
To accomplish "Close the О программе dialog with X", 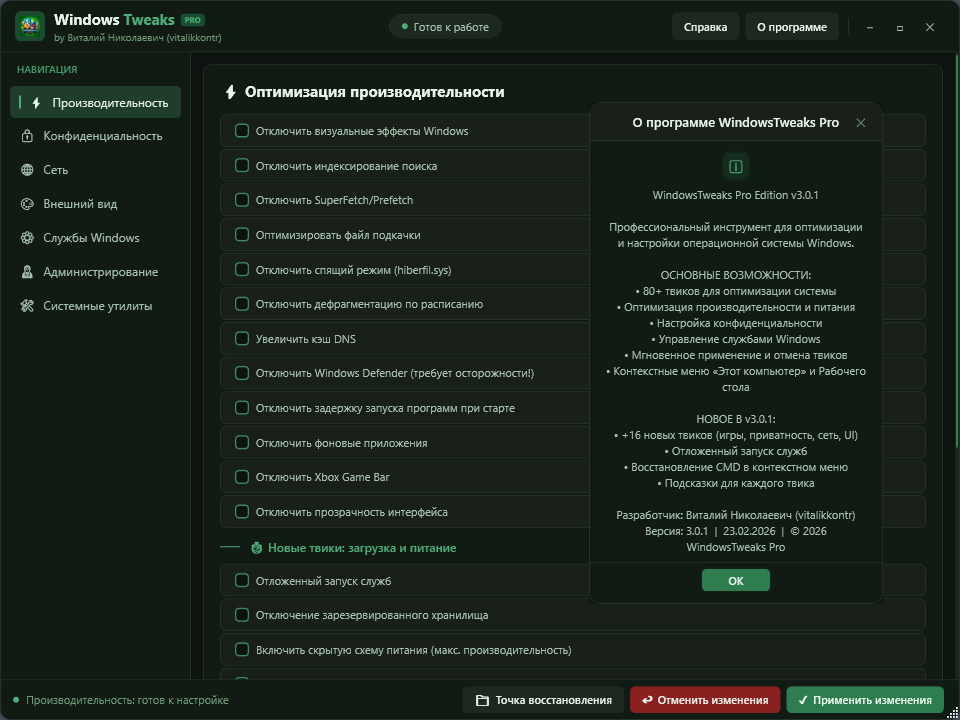I will pos(861,123).
